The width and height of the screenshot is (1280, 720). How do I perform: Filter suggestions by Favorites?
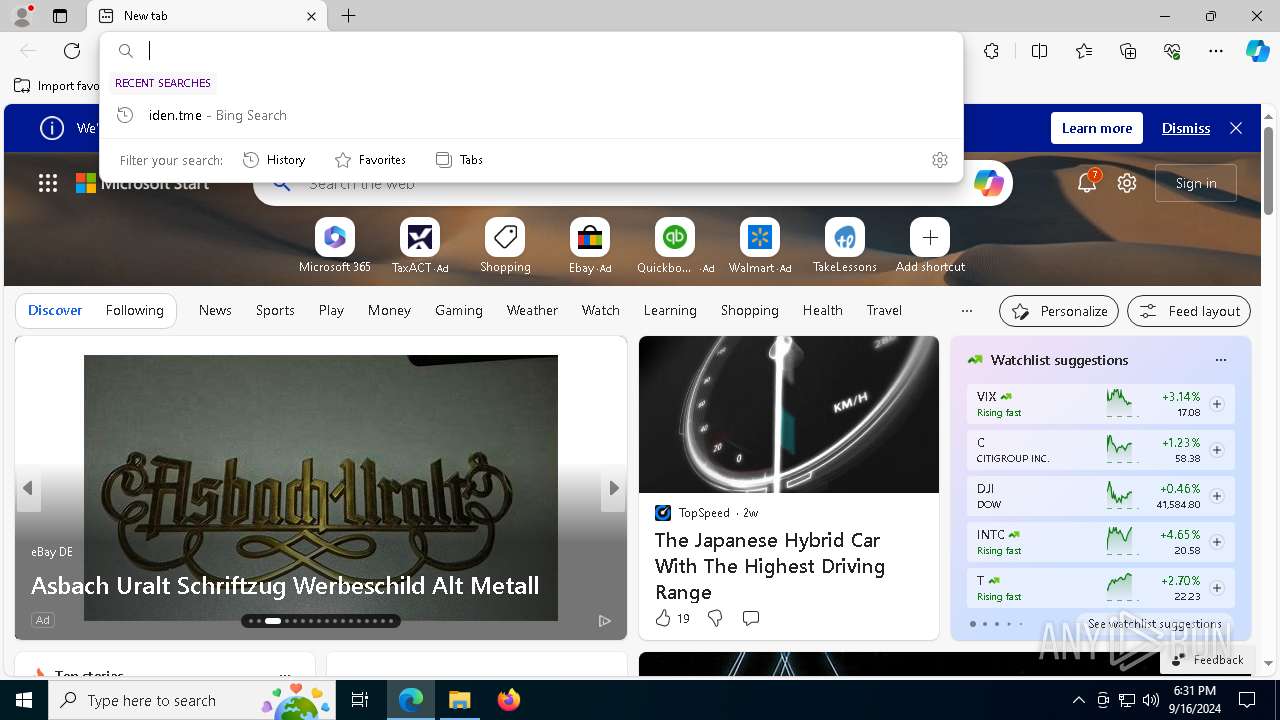point(370,160)
